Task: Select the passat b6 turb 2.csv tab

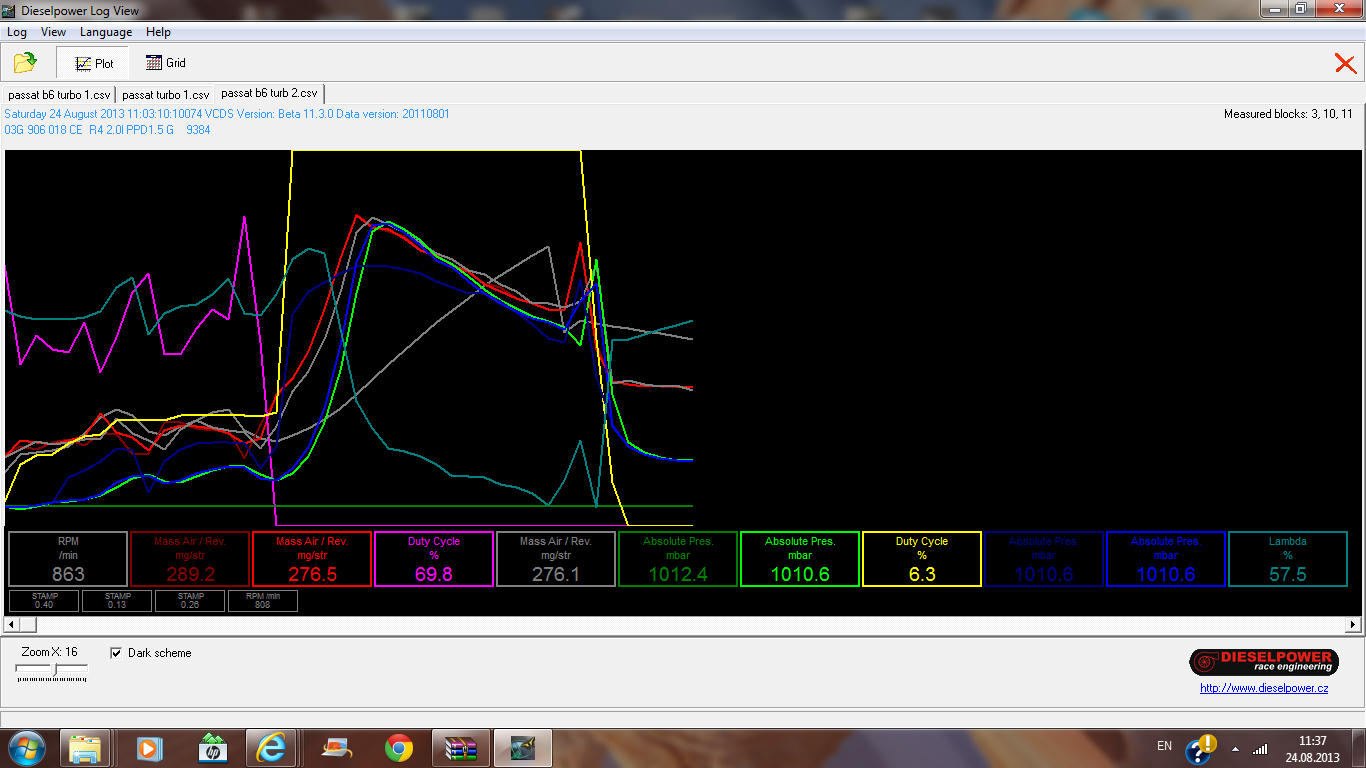Action: point(268,93)
